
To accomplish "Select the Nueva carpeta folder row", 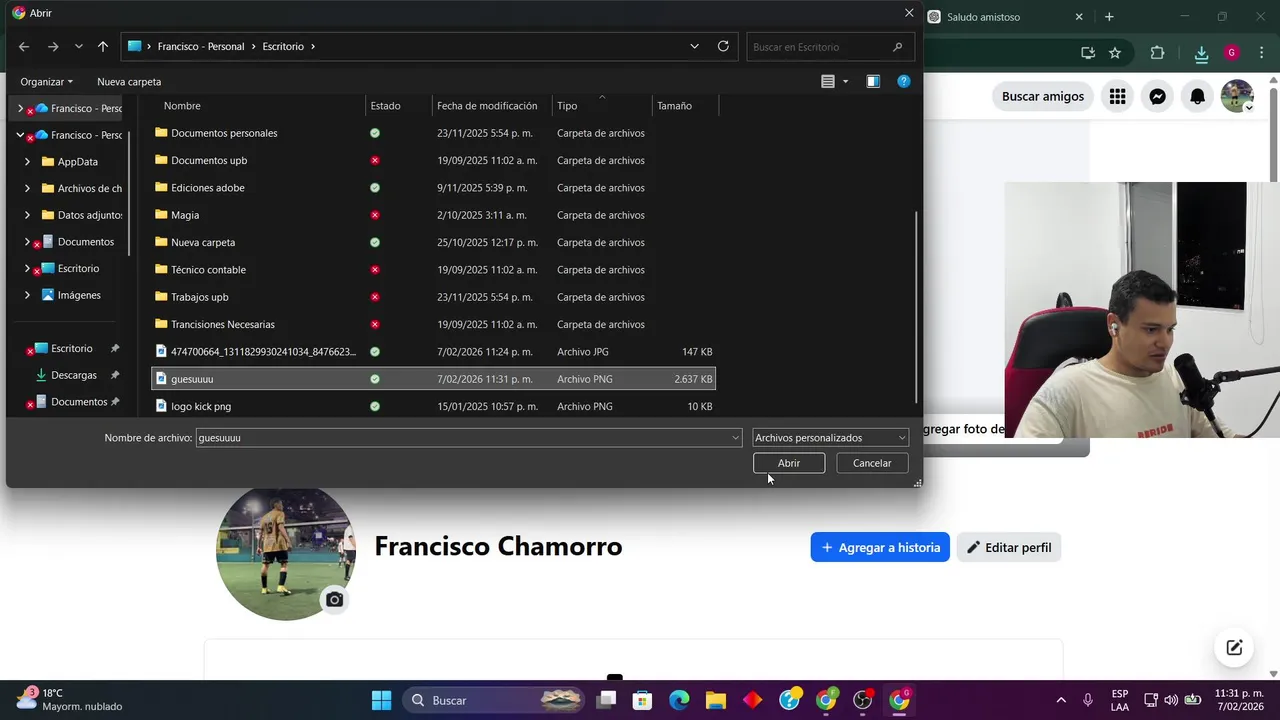I will point(434,242).
